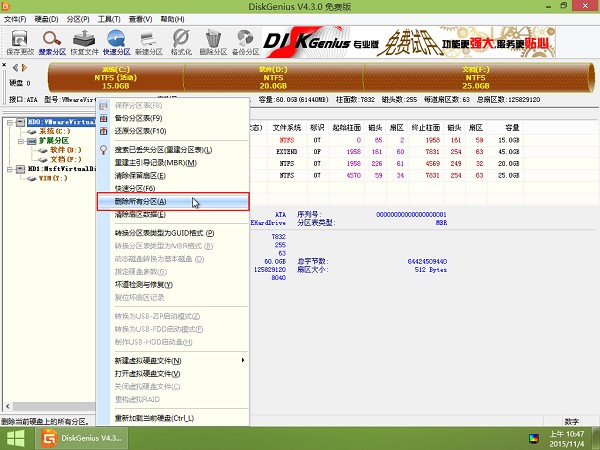The image size is (600, 450).
Task: Choose 重建主引导记录(MBR) menu entry
Action: pos(173,163)
